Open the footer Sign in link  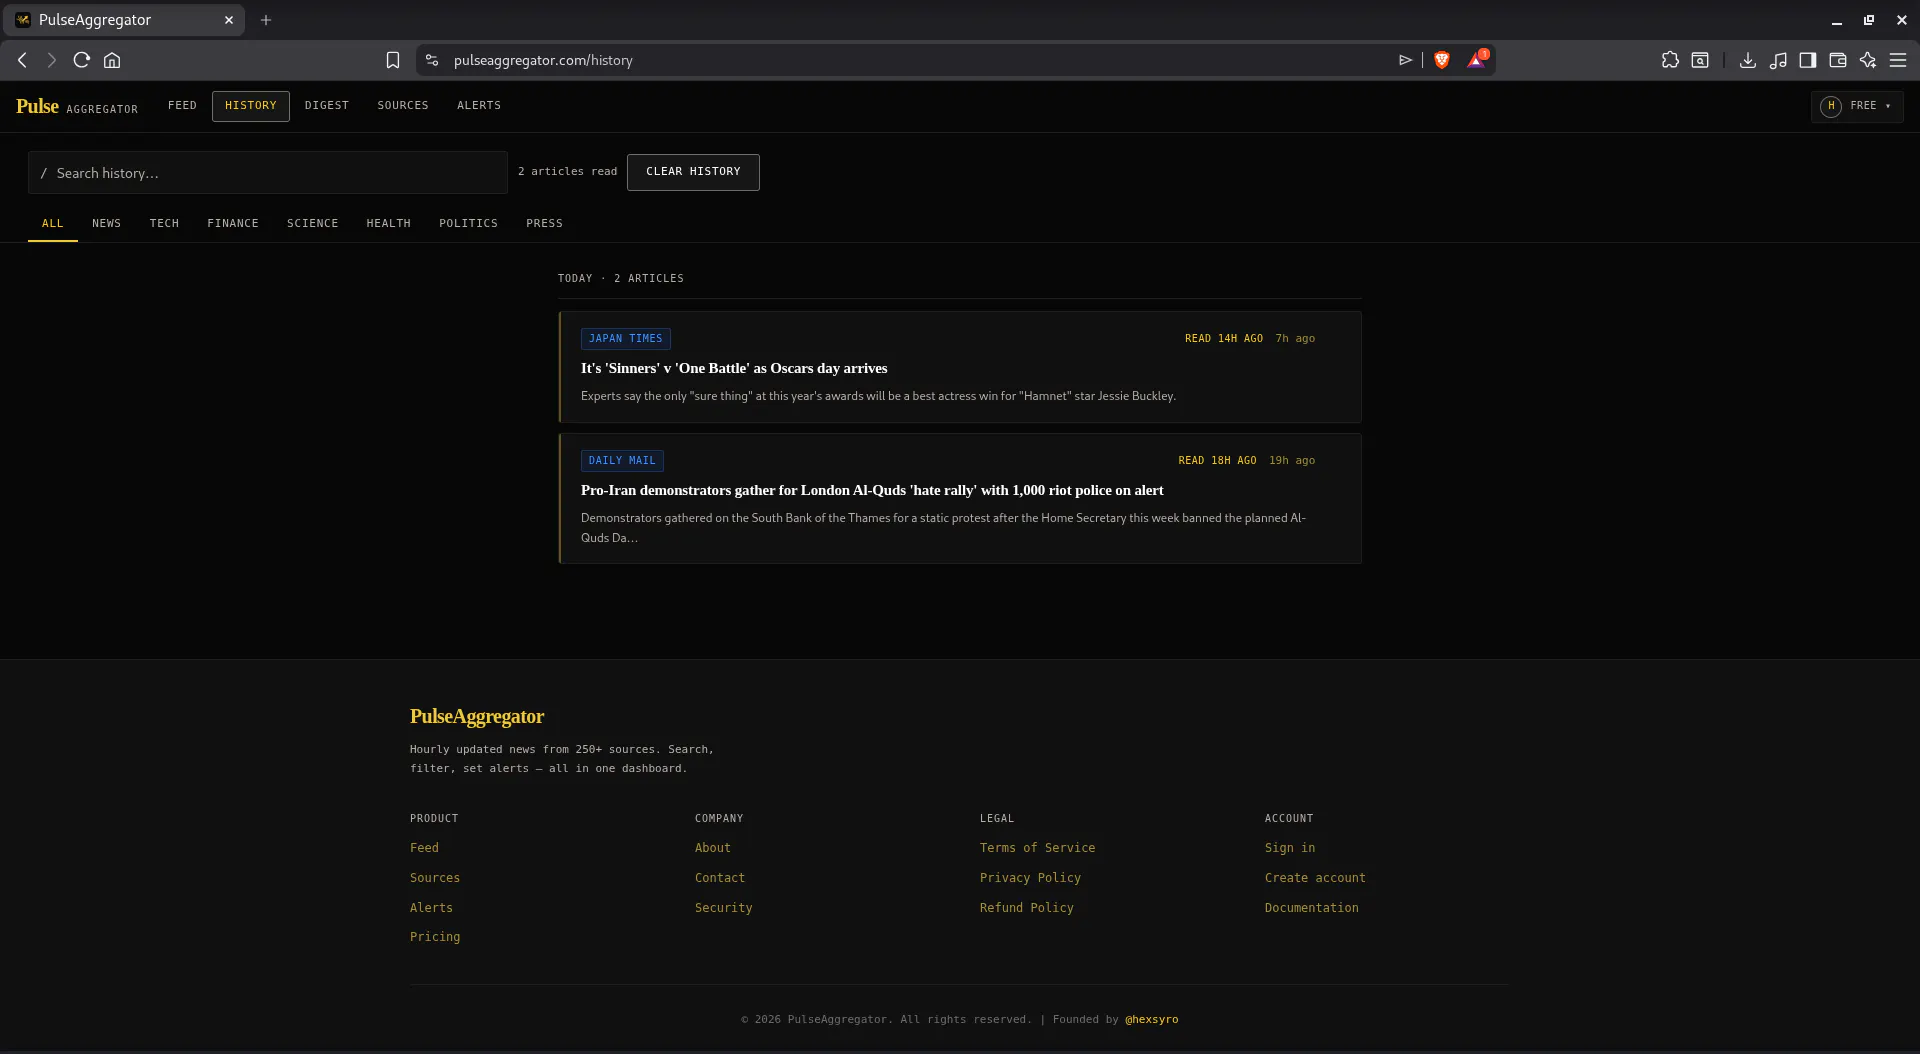[1290, 848]
